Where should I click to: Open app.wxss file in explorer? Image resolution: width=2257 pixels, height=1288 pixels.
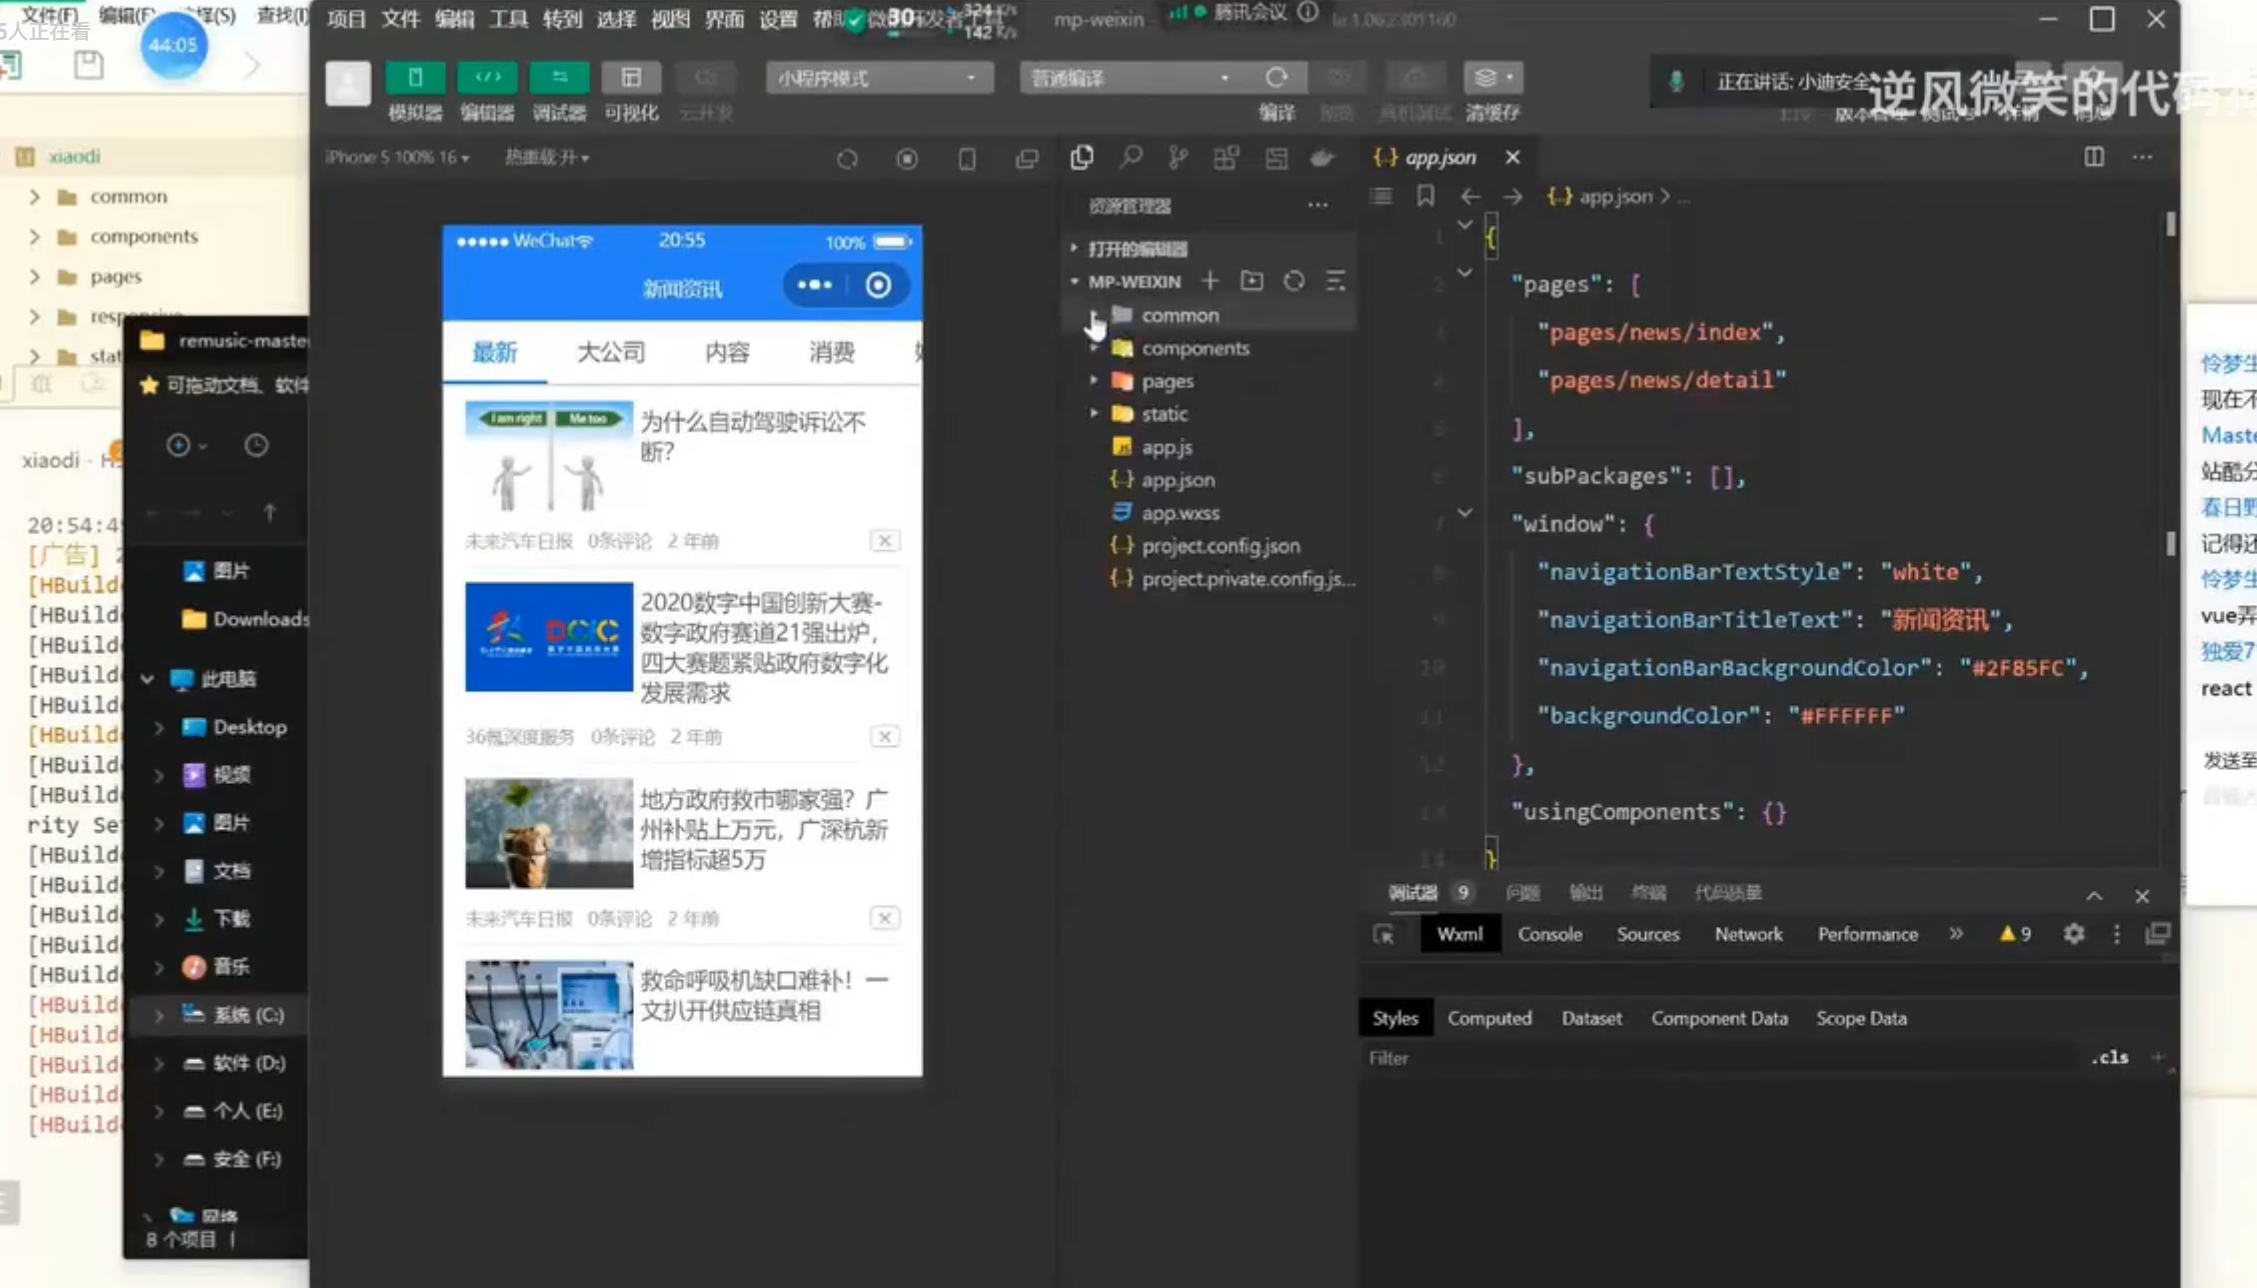(x=1180, y=513)
